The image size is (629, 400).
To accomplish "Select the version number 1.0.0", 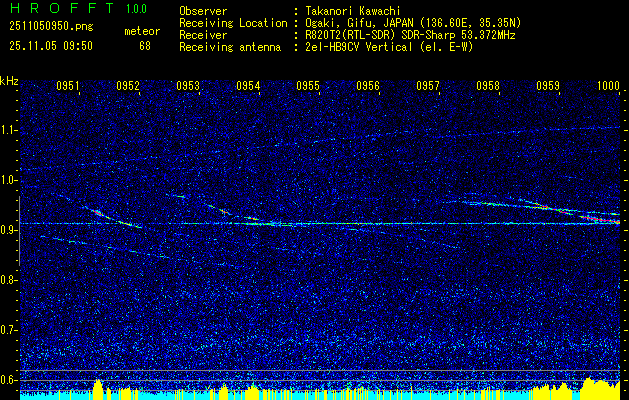I will coord(136,9).
